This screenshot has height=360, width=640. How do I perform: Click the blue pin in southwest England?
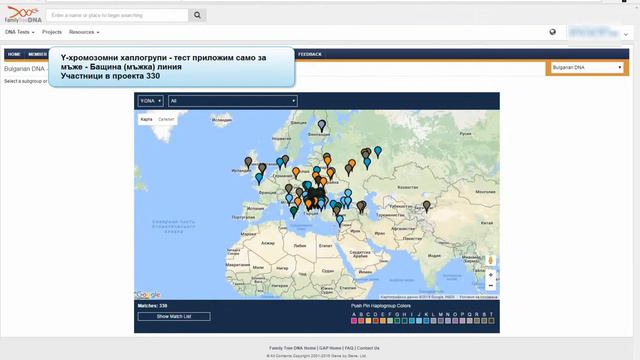259,179
